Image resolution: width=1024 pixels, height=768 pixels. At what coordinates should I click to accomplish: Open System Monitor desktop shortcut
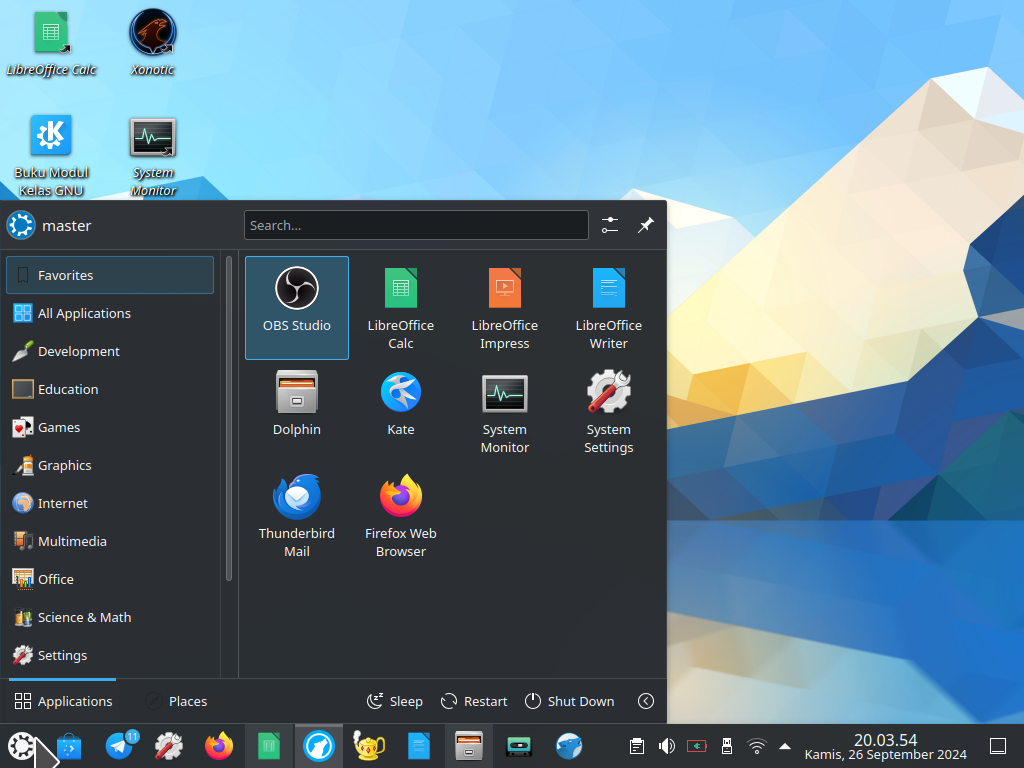point(153,155)
